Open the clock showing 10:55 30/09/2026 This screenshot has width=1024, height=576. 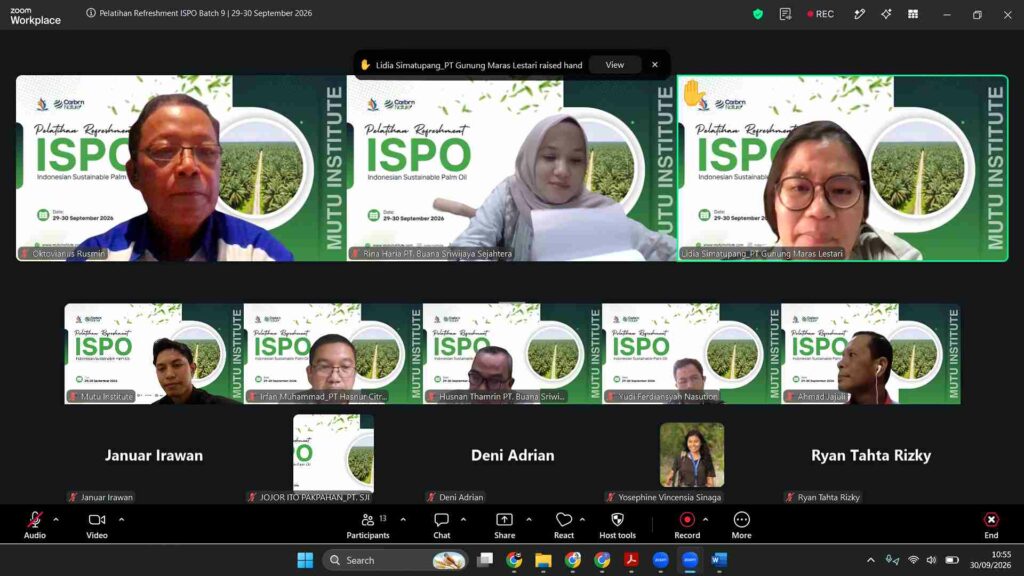991,560
